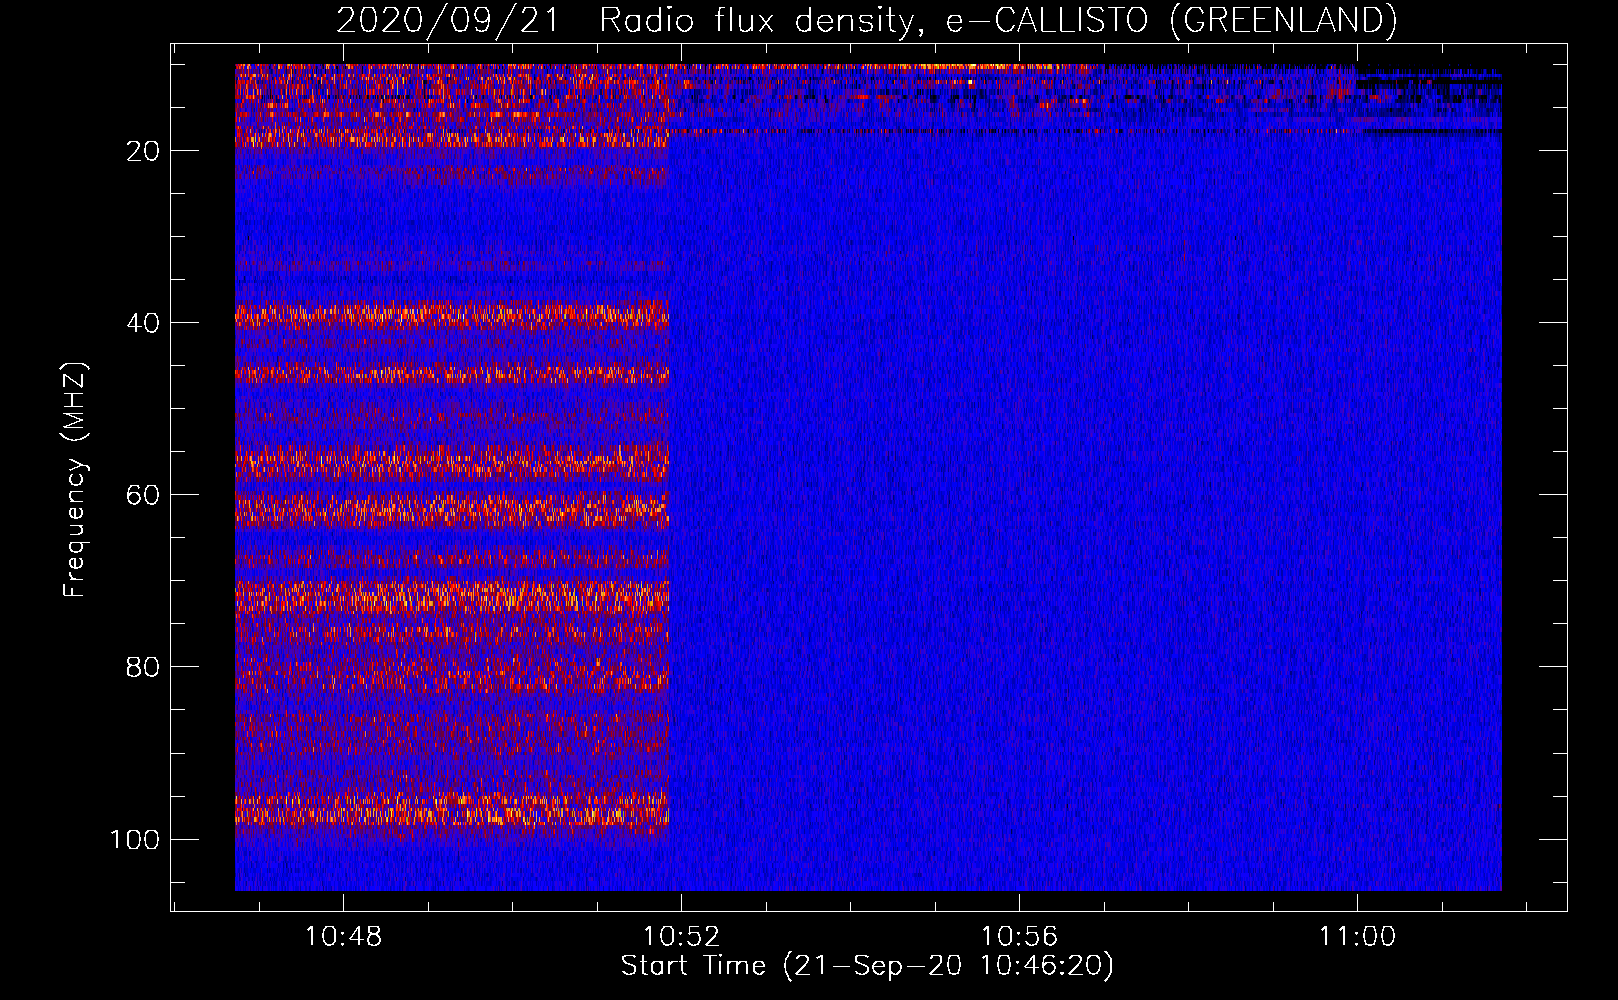1618x1000 pixels.
Task: Click the 60 frequency tick label
Action: coord(143,495)
